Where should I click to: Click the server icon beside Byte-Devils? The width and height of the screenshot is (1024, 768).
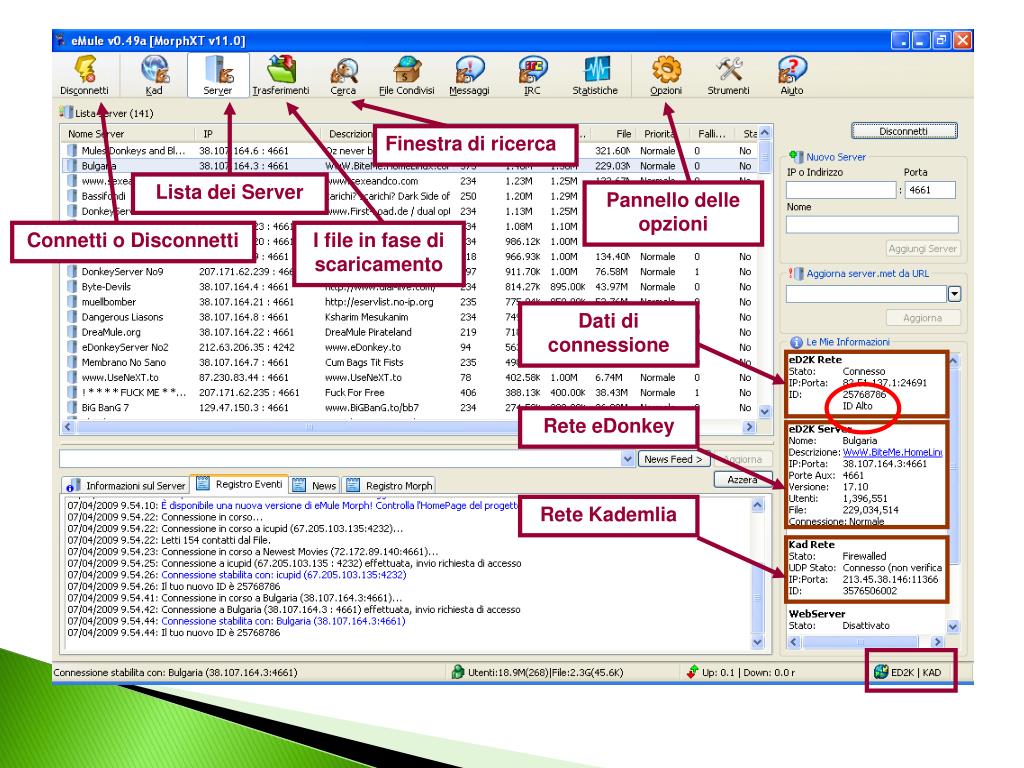[x=72, y=287]
